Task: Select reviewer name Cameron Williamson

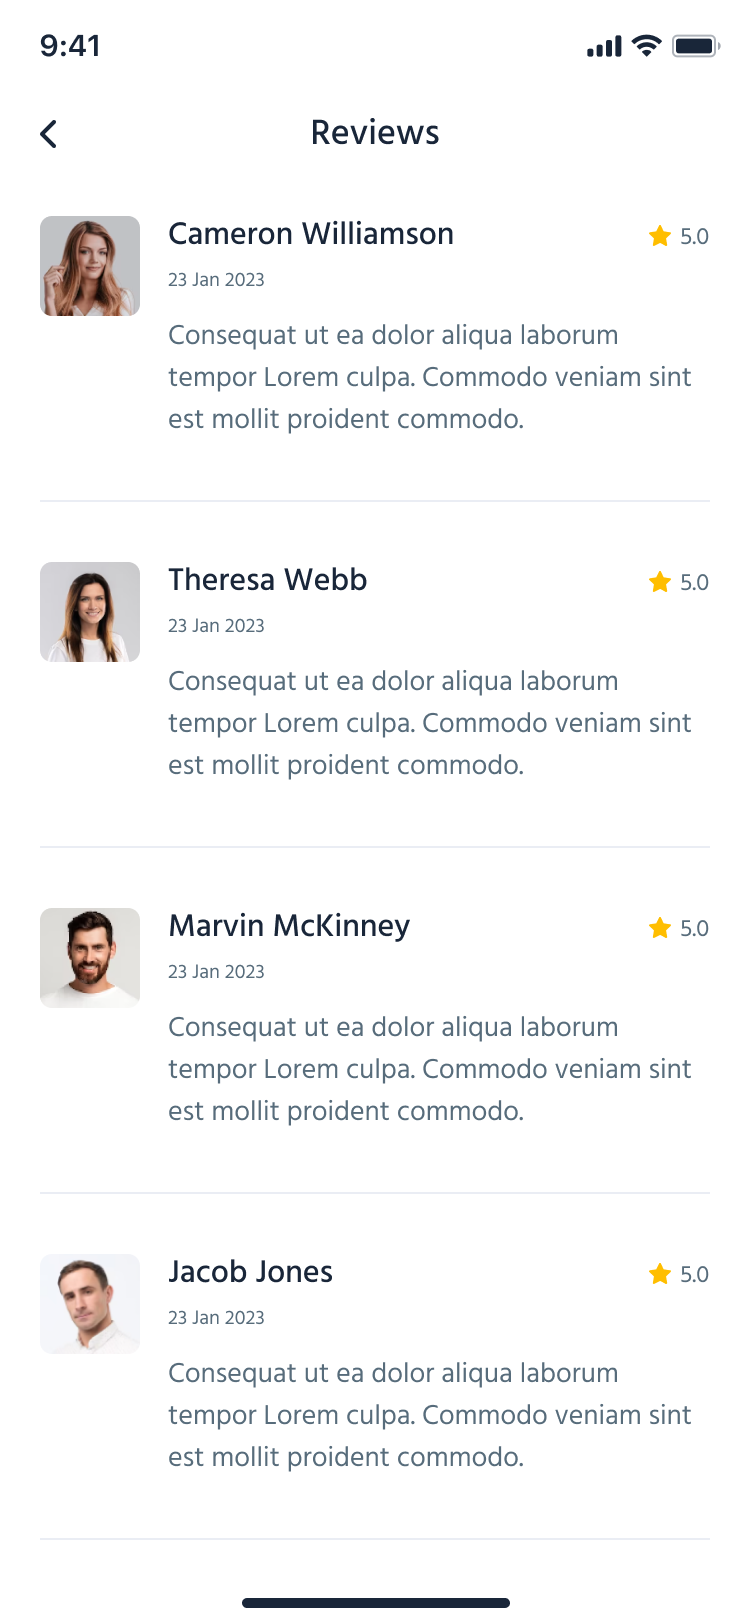Action: (x=311, y=234)
